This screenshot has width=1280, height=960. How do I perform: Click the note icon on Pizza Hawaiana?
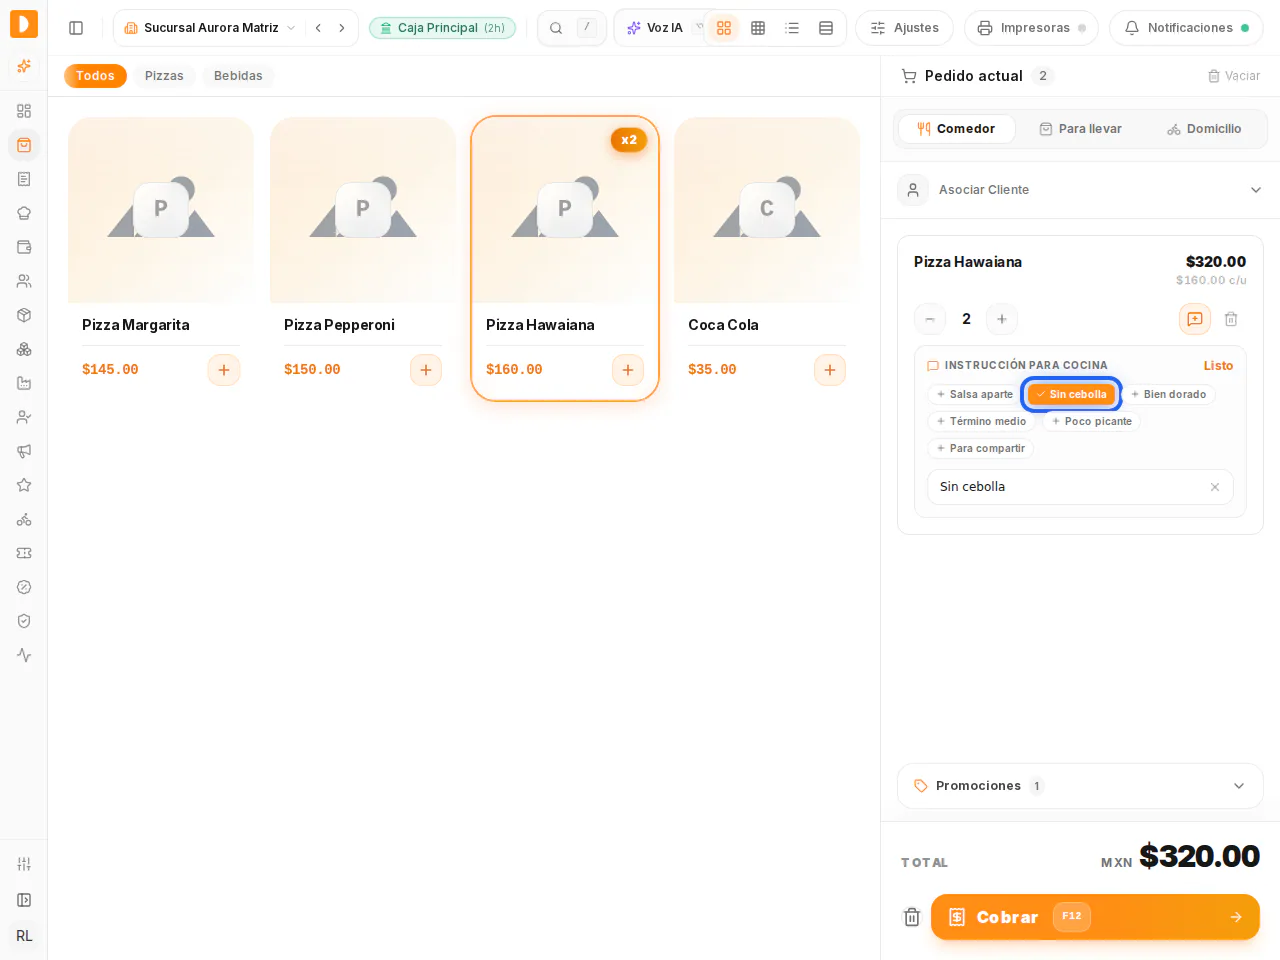(1195, 319)
